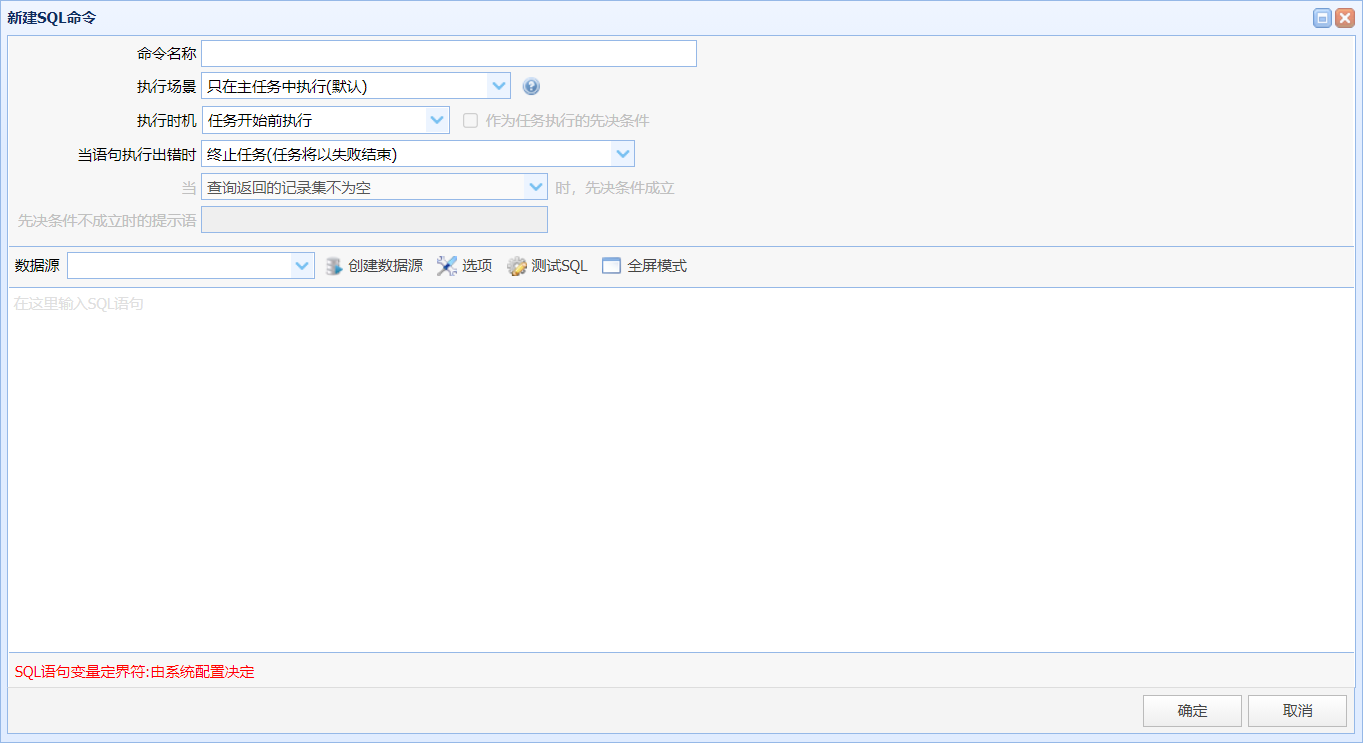Viewport: 1363px width, 743px height.
Task: Expand the 执行场景 dropdown arrow
Action: pyautogui.click(x=499, y=86)
